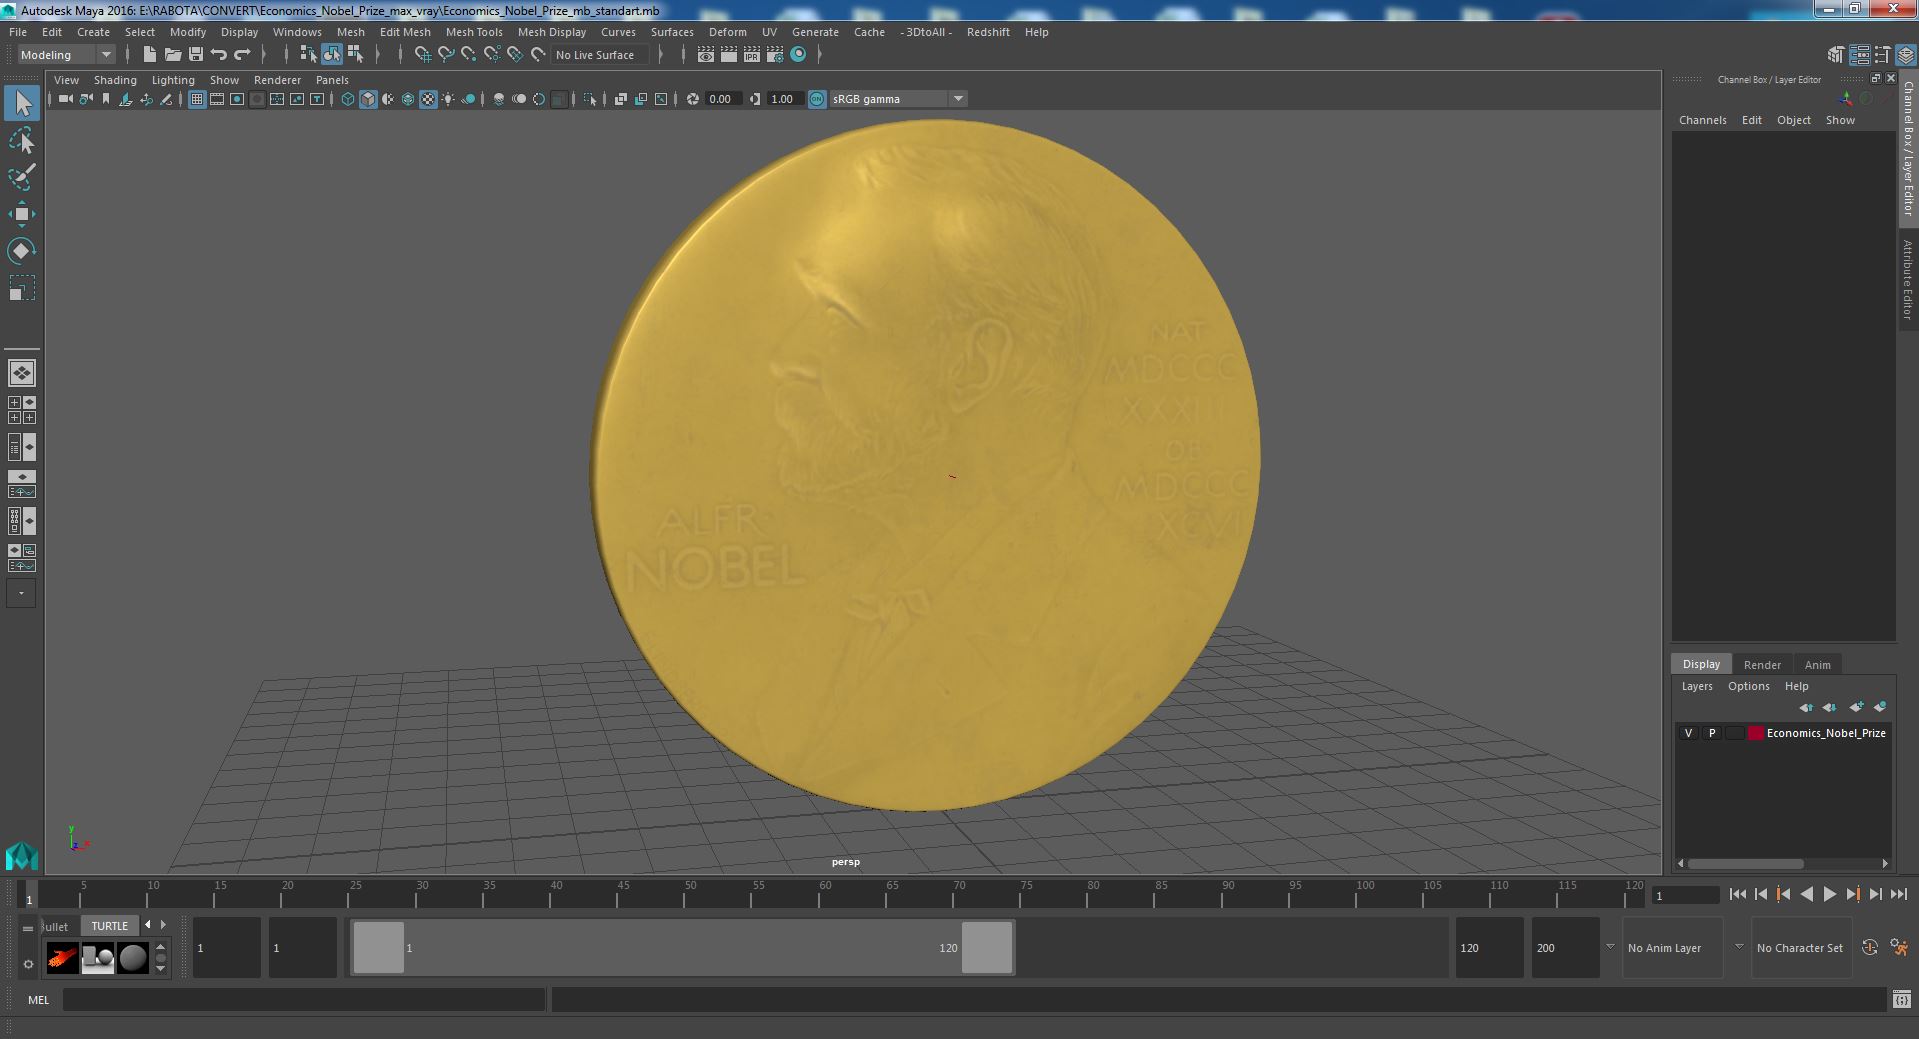Enable snap to grids
Screen dimensions: 1919x1039
422,55
